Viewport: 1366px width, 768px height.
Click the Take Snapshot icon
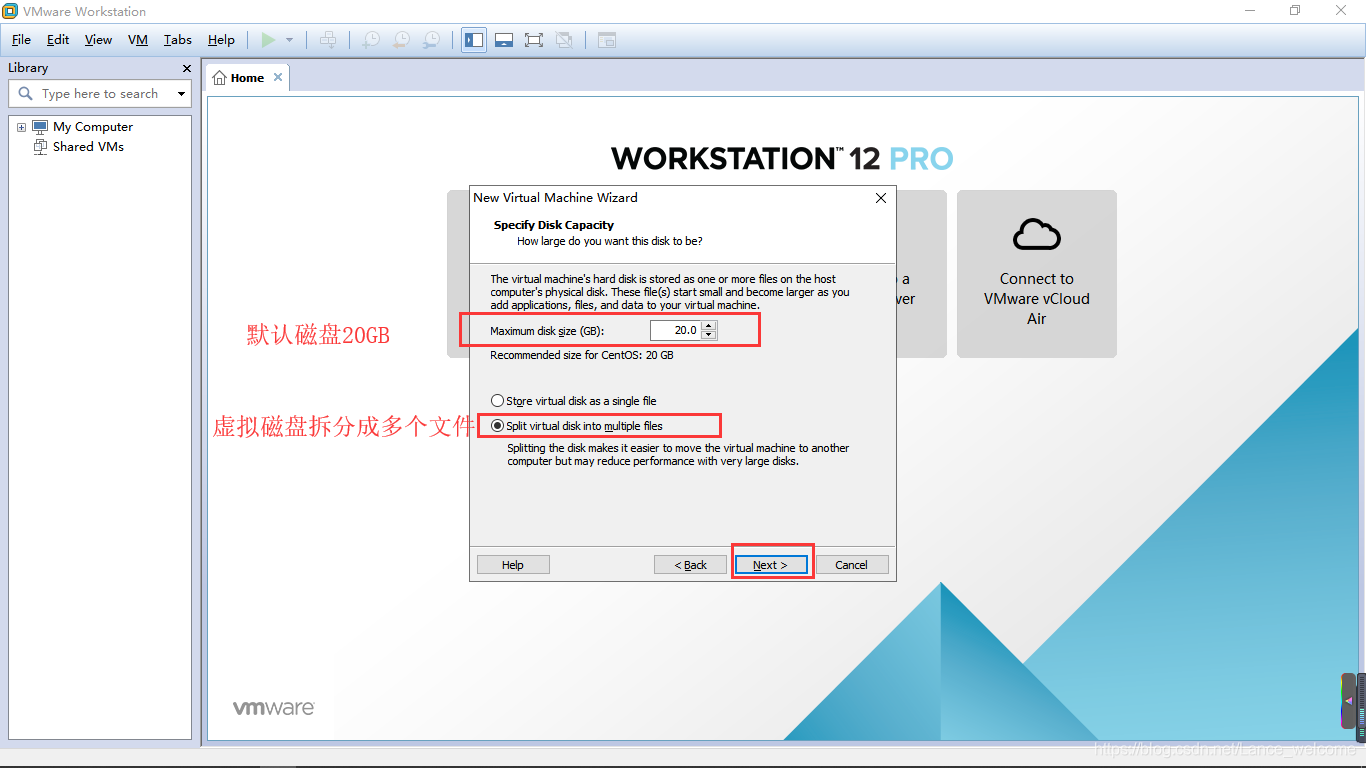(x=371, y=40)
